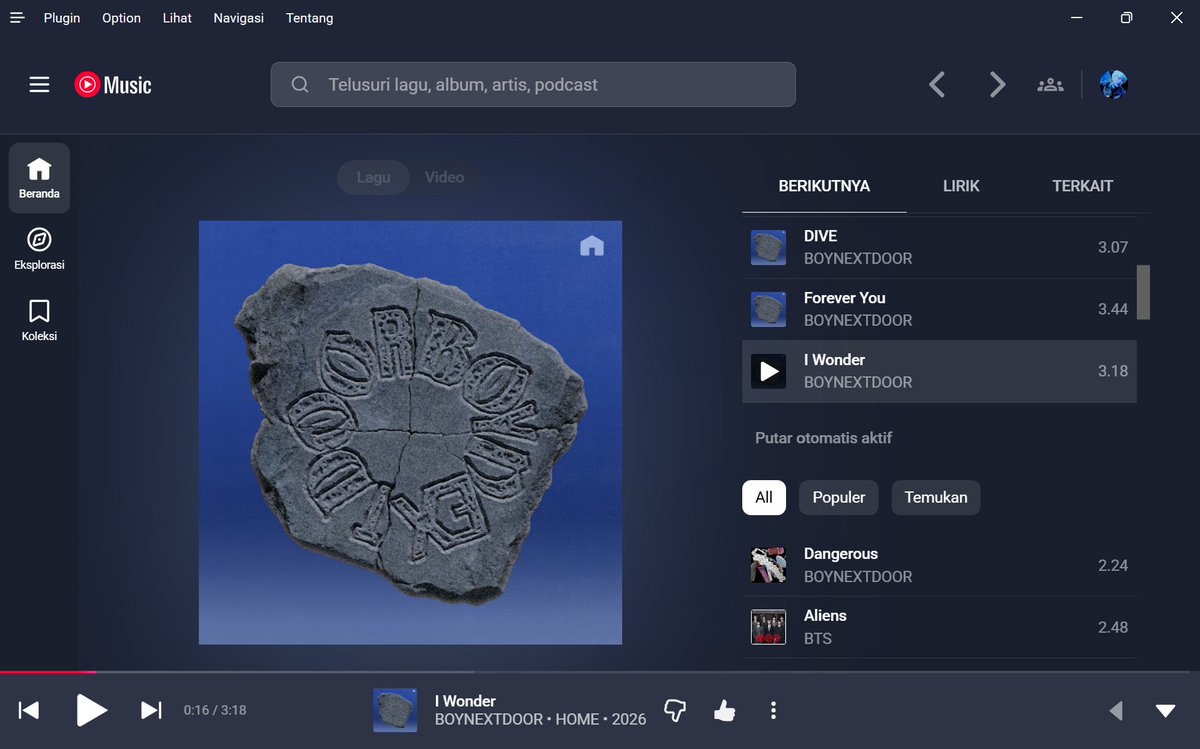This screenshot has width=1200, height=749.
Task: Select the Temukan filter chip
Action: (936, 497)
